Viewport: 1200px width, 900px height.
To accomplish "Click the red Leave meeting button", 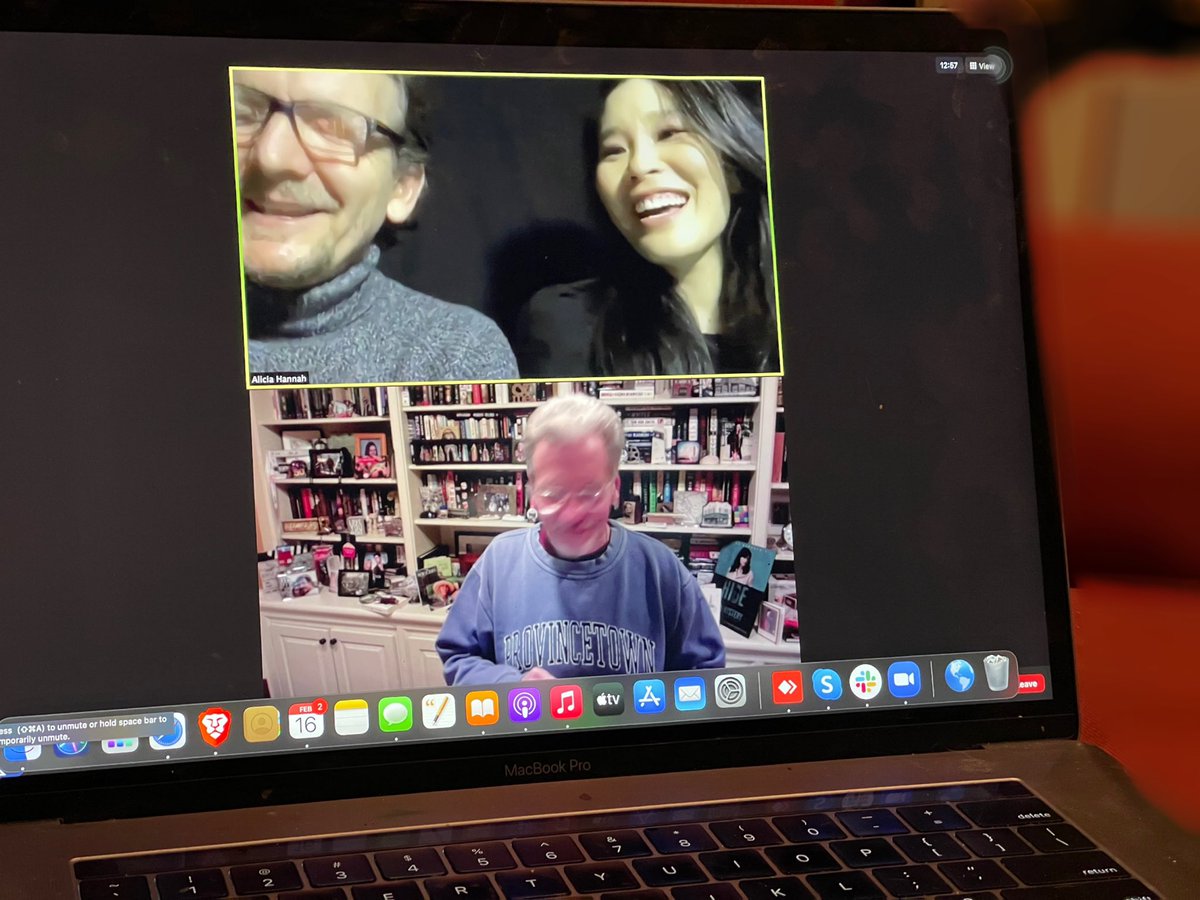I will [1030, 684].
